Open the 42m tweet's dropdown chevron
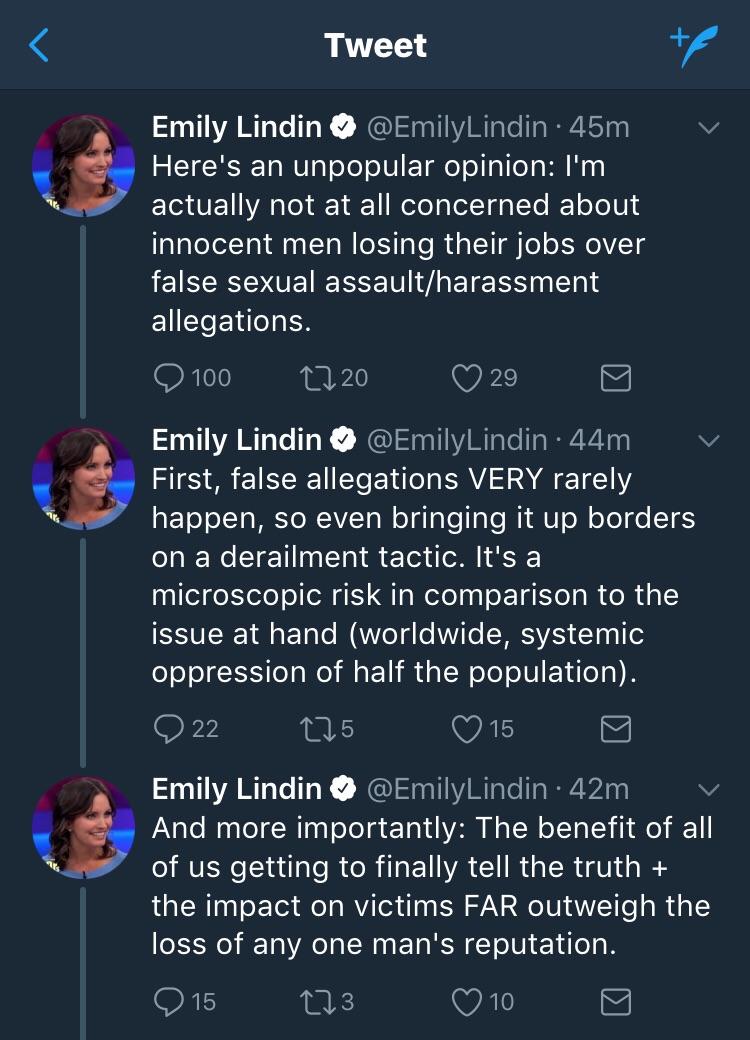Screen dimensions: 750x1040 click(708, 790)
